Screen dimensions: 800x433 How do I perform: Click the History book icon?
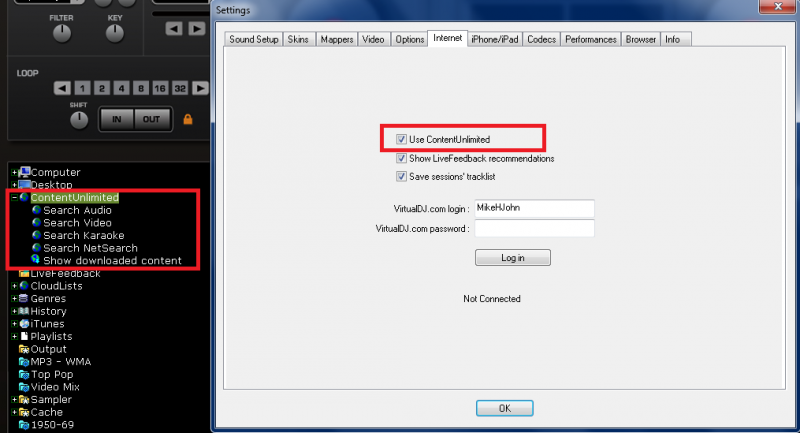[x=23, y=311]
